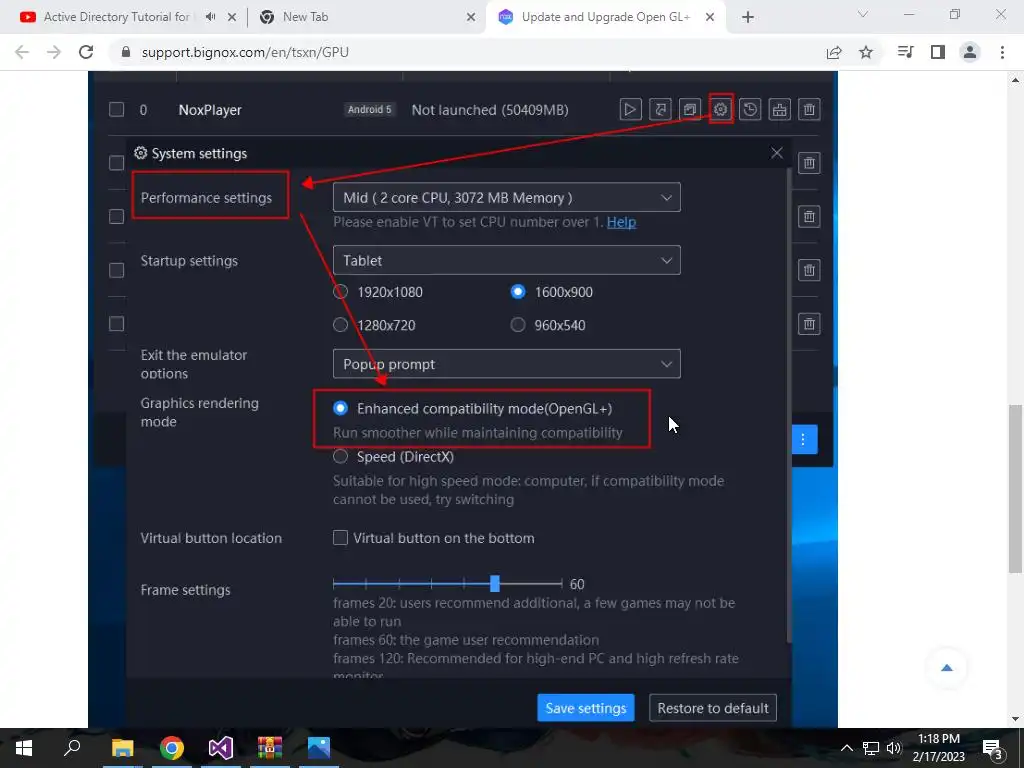
Task: Click the Android 5 badge in NoxPlayer row
Action: click(370, 110)
